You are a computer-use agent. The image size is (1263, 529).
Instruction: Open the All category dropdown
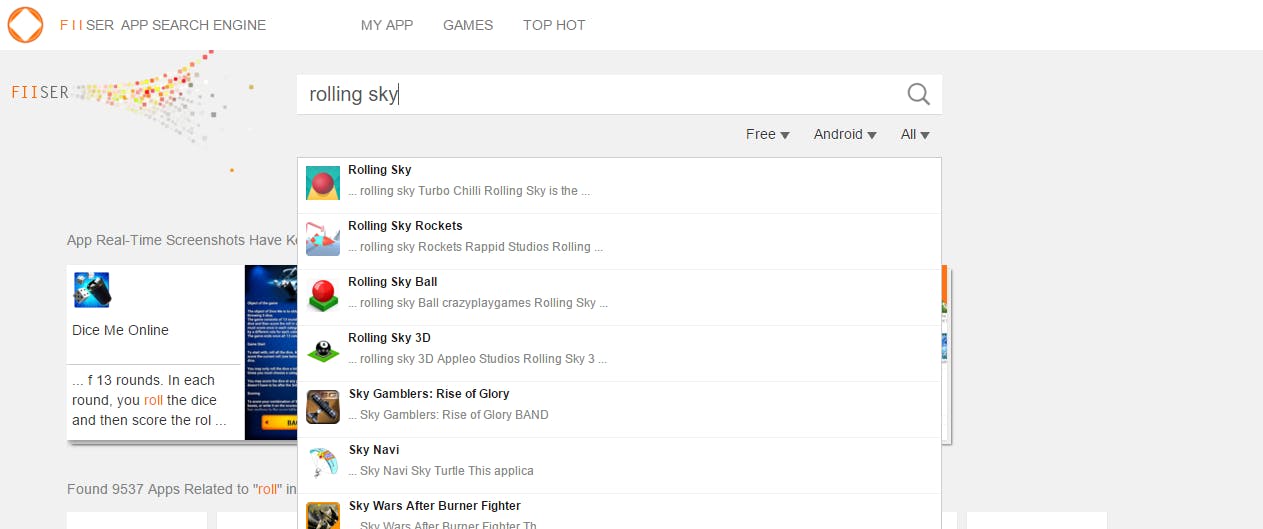point(915,134)
